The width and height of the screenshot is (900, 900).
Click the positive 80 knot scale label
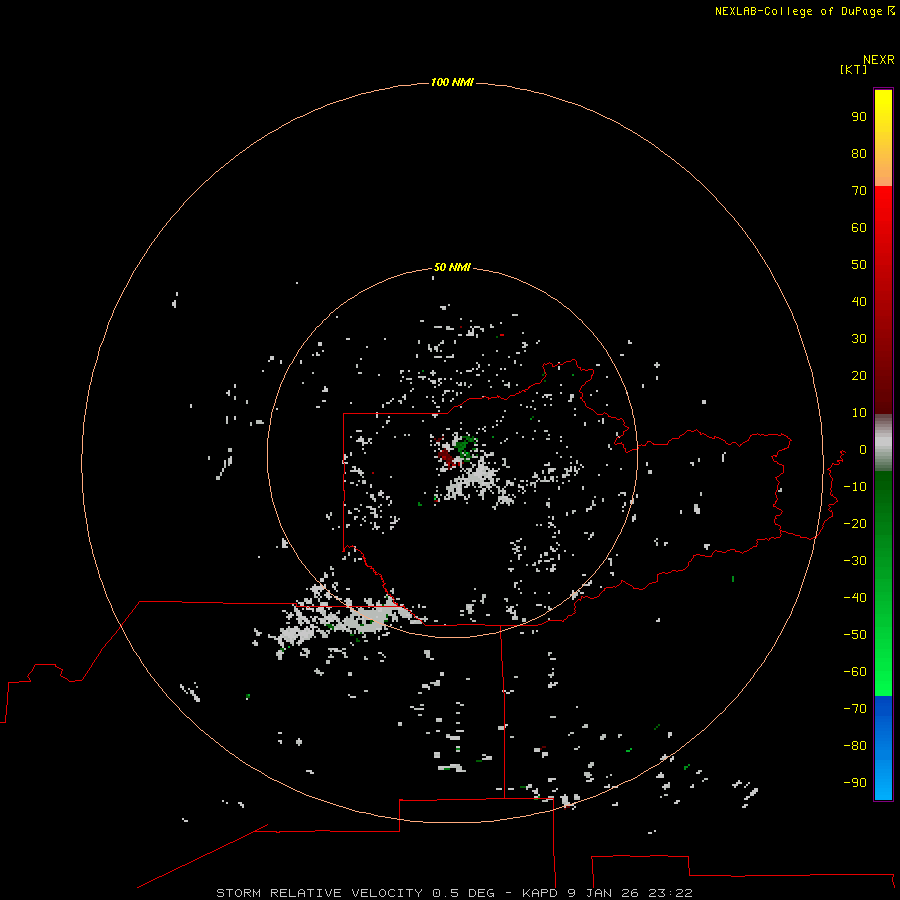click(859, 154)
